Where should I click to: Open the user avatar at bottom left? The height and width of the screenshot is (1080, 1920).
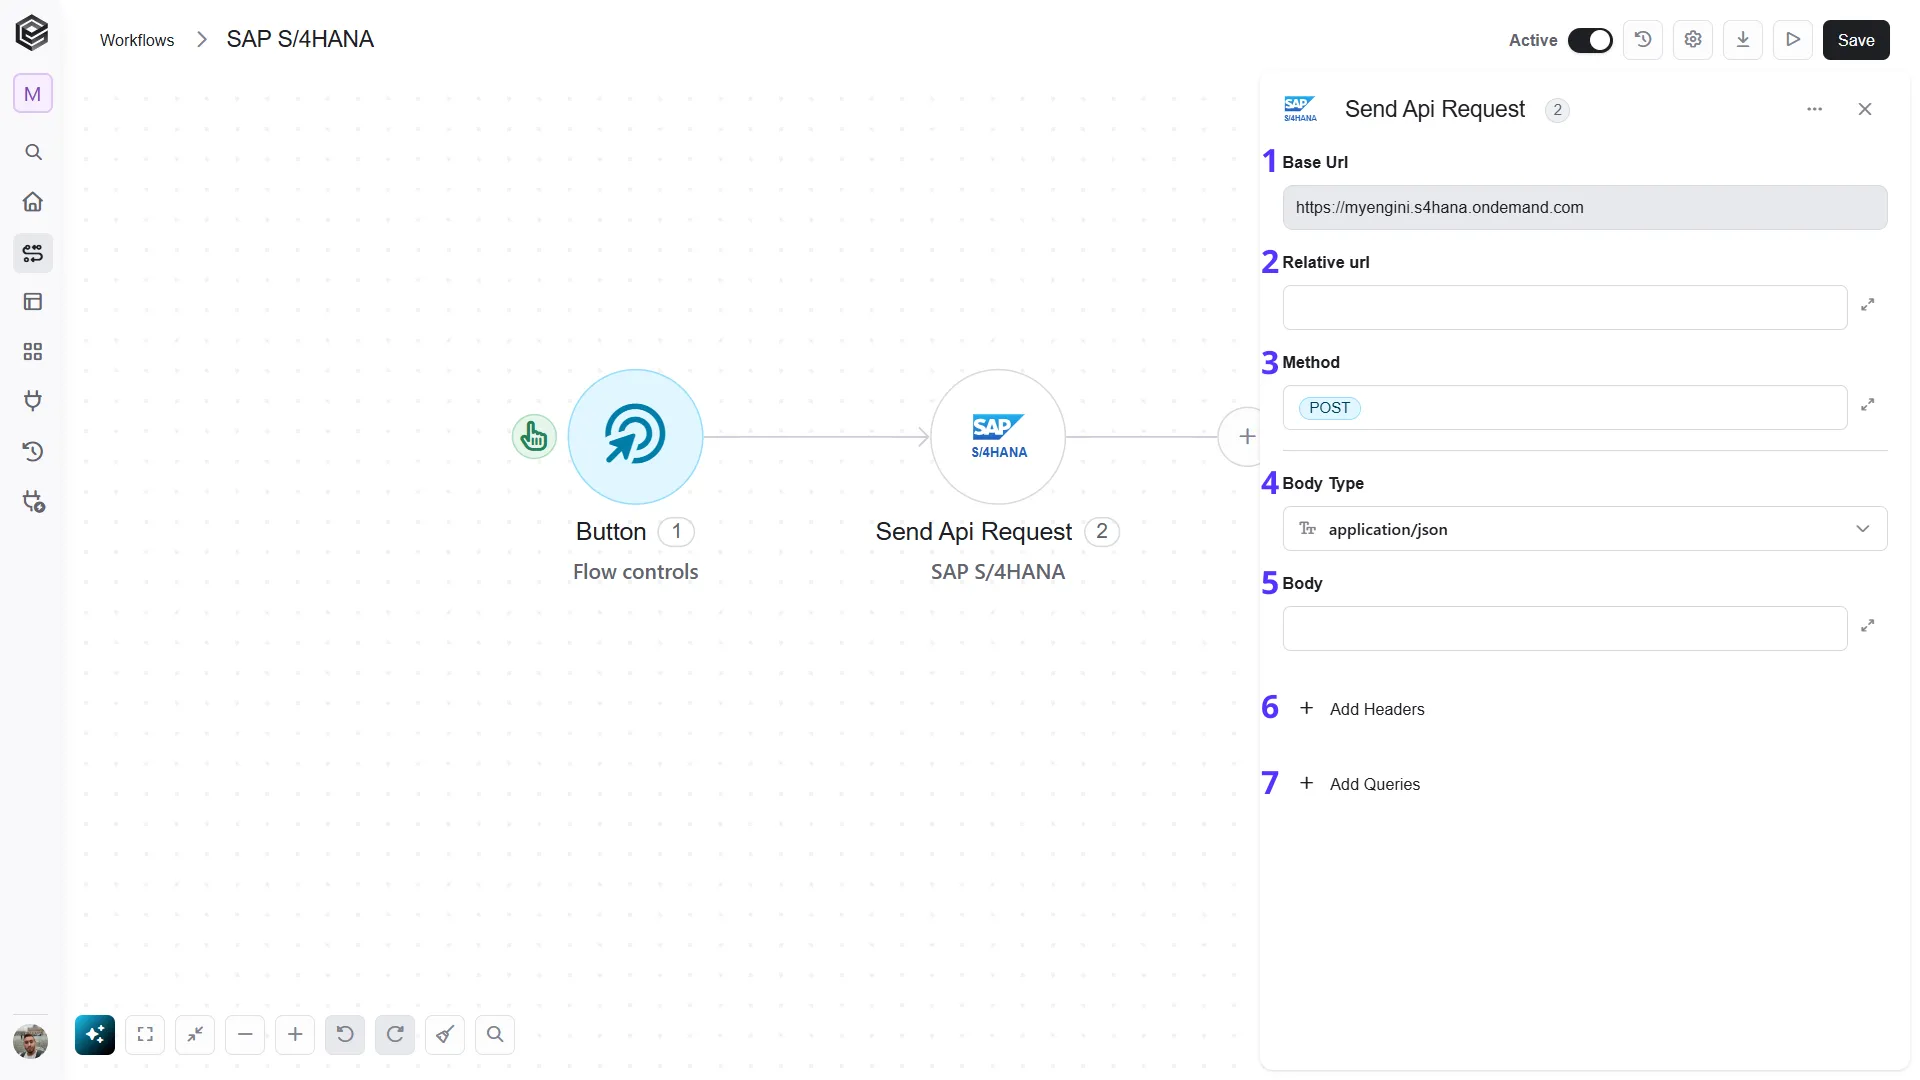point(31,1041)
